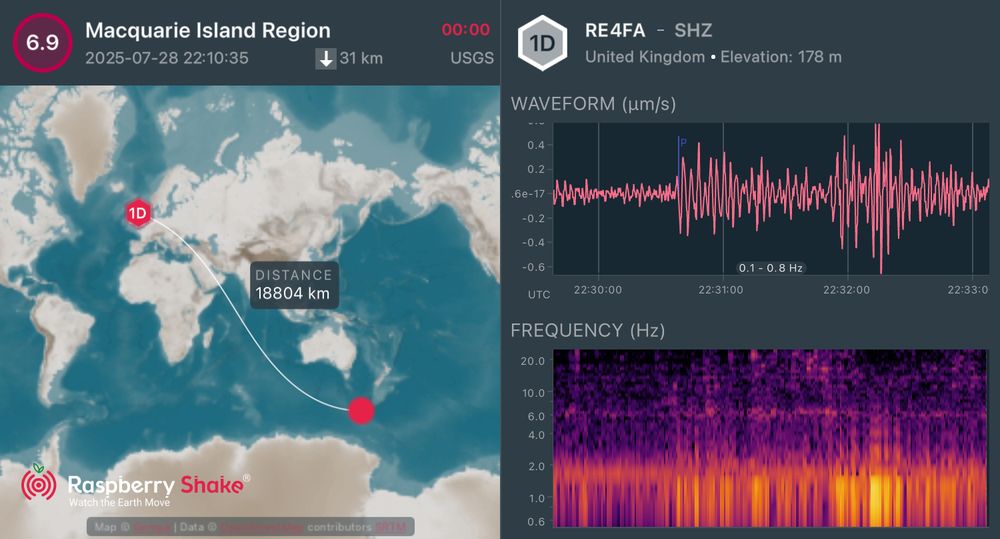Click the 1D station hexagon on the map
The height and width of the screenshot is (539, 1000).
tap(138, 213)
